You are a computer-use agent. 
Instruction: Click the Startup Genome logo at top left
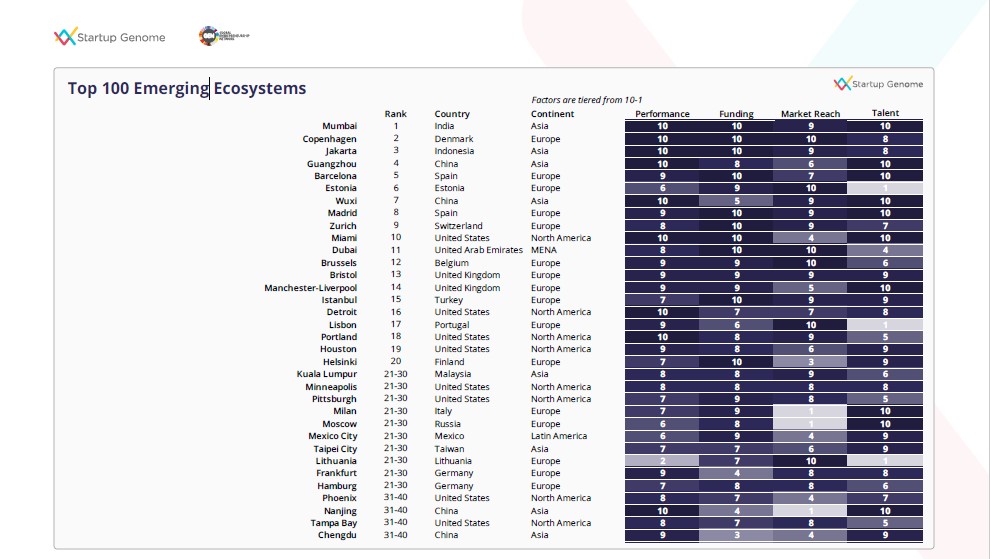[109, 37]
